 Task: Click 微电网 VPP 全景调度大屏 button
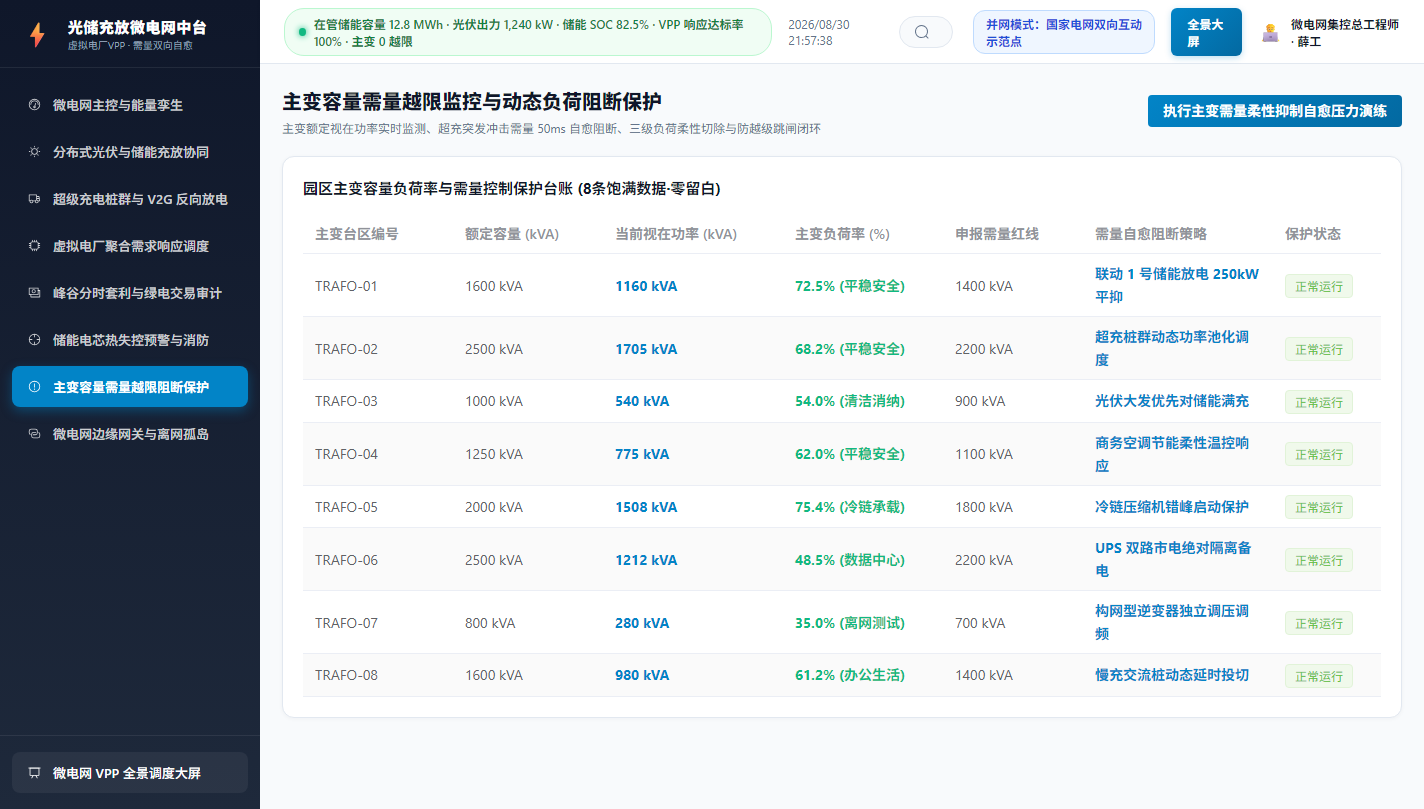pyautogui.click(x=130, y=773)
